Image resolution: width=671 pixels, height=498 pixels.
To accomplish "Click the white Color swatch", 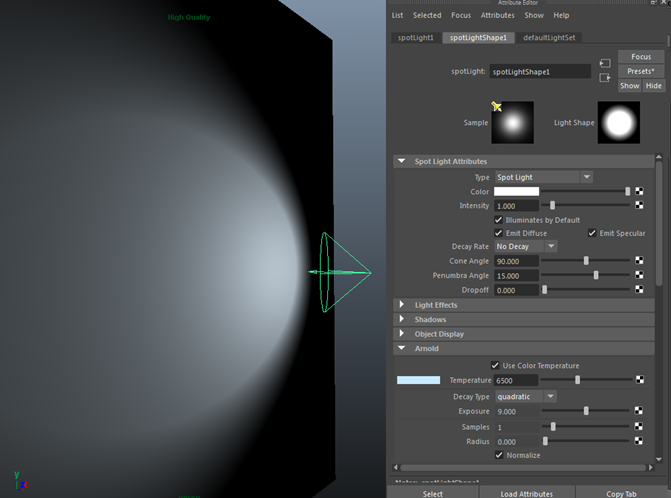I will pyautogui.click(x=517, y=192).
